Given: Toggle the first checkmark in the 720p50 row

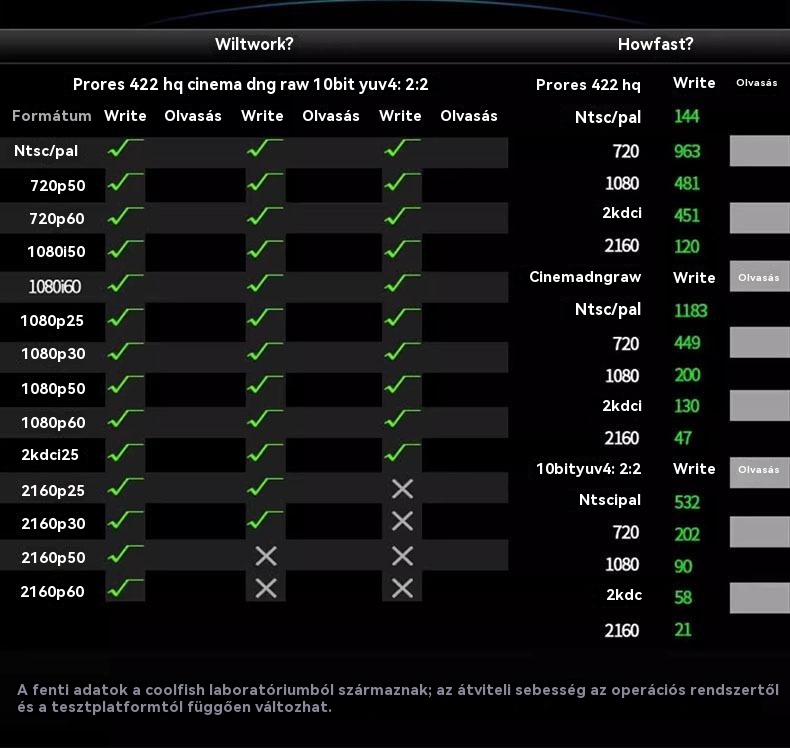Looking at the screenshot, I should coord(125,184).
